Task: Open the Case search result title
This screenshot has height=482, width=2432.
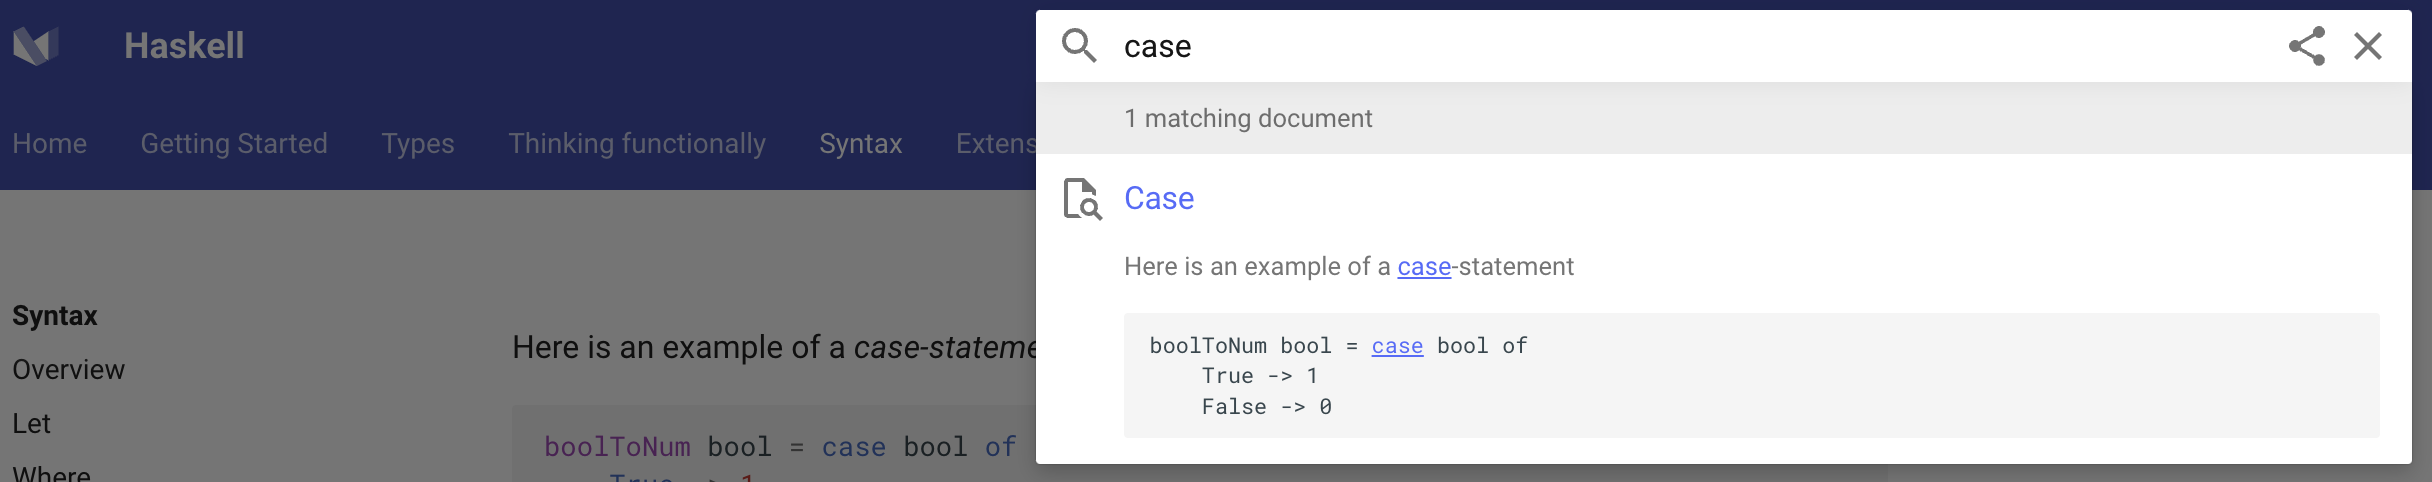Action: point(1159,198)
